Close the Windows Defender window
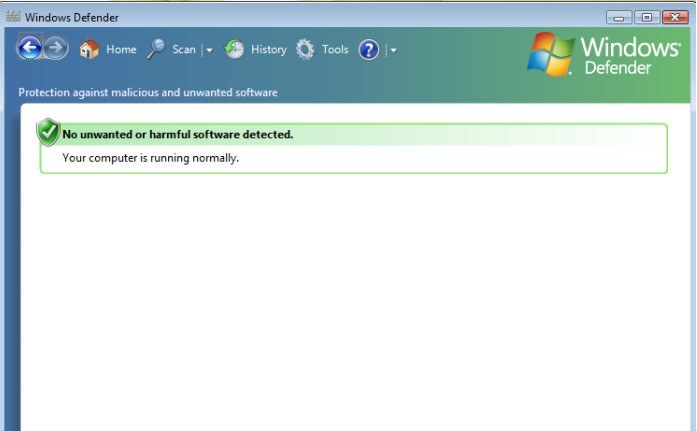 pyautogui.click(x=675, y=17)
